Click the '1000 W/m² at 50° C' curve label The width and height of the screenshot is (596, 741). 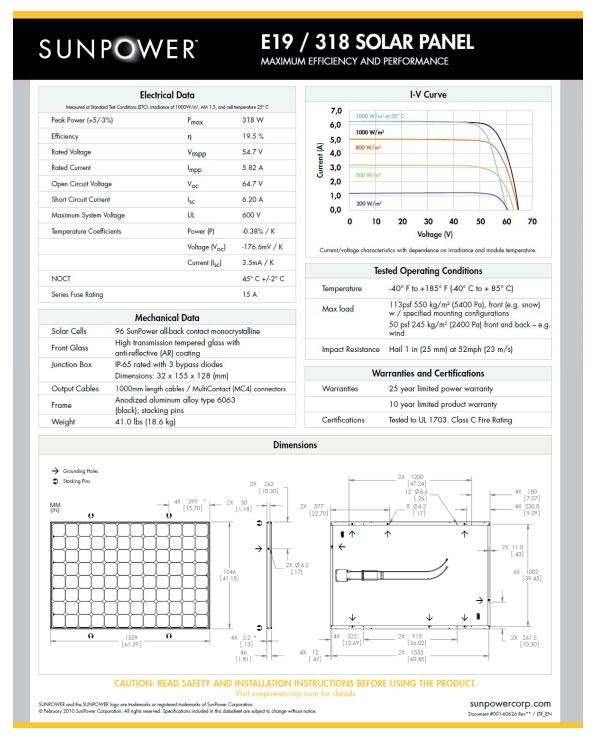380,116
